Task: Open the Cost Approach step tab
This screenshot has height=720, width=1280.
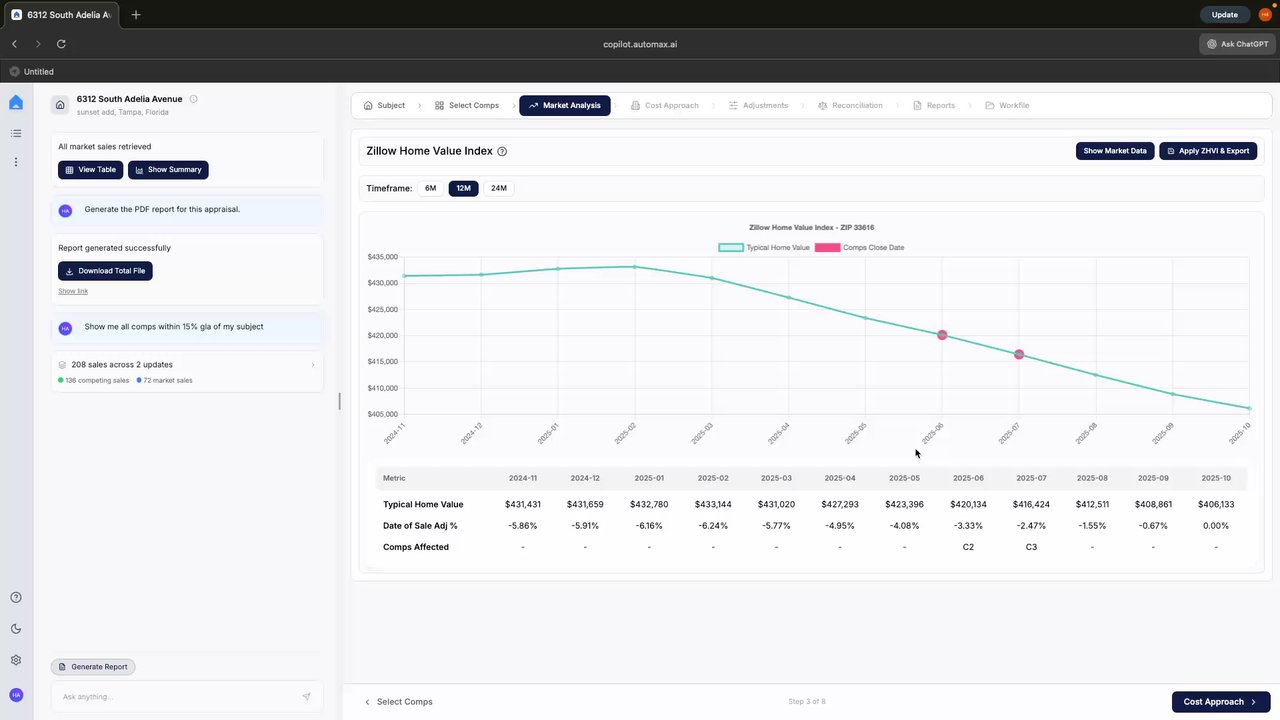Action: 665,105
